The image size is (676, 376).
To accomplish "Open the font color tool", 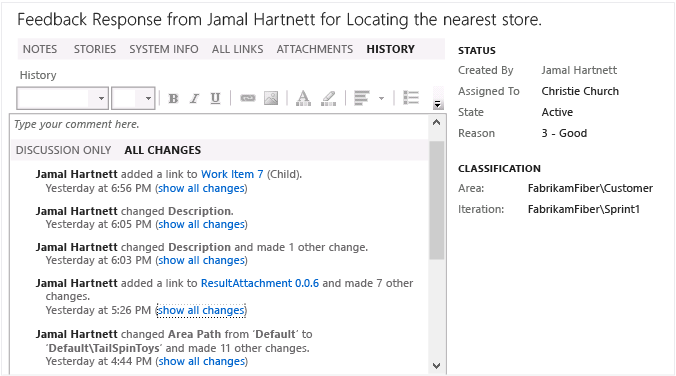I will click(304, 98).
